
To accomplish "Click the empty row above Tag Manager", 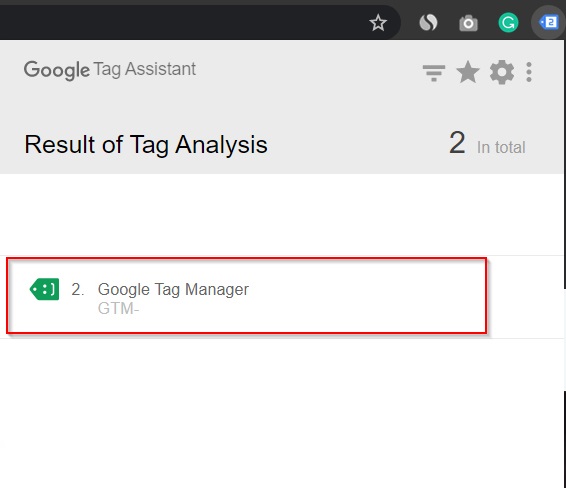I will 283,214.
